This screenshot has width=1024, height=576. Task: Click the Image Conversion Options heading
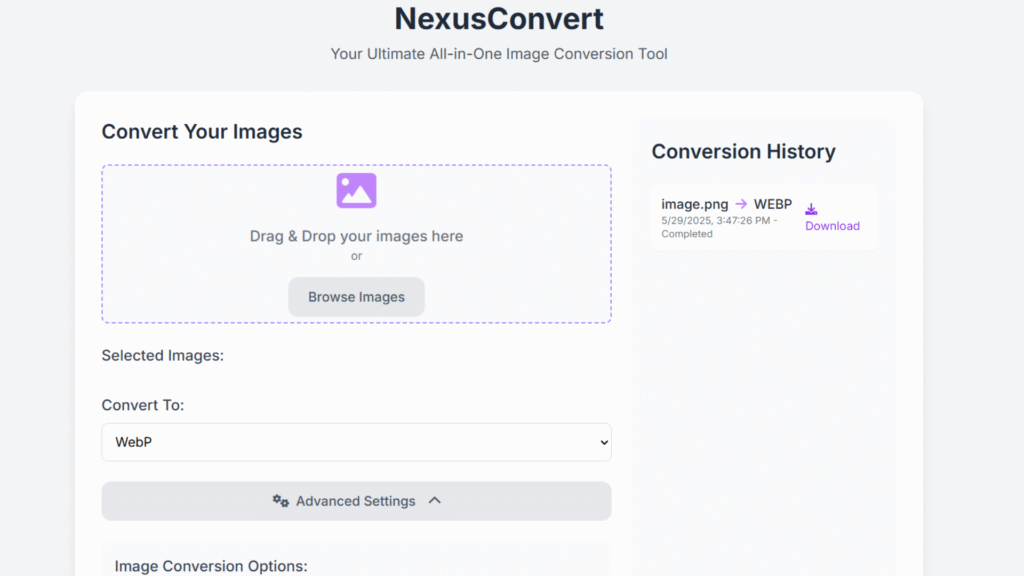click(x=211, y=566)
